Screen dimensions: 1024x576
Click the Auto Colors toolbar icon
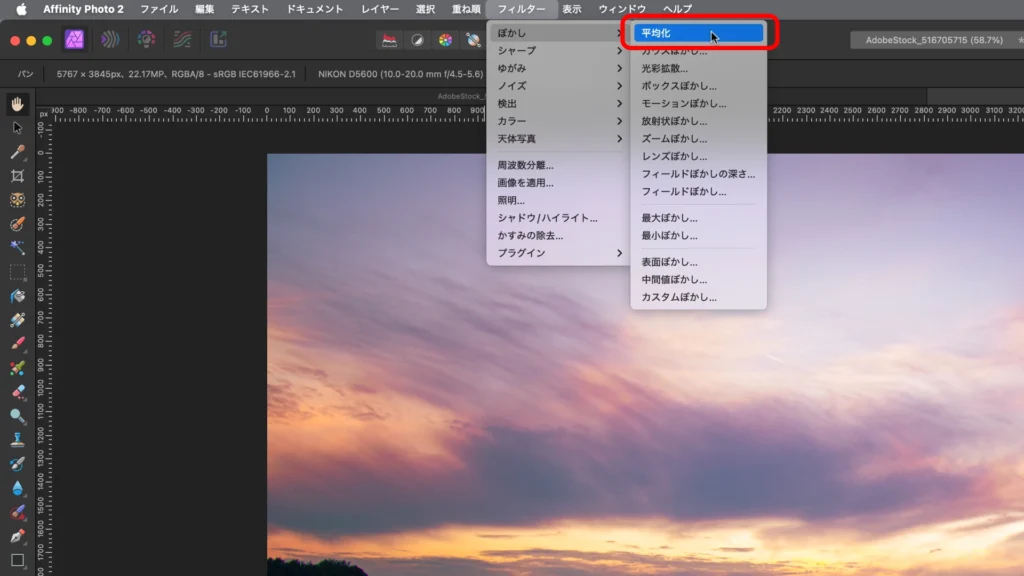[446, 40]
